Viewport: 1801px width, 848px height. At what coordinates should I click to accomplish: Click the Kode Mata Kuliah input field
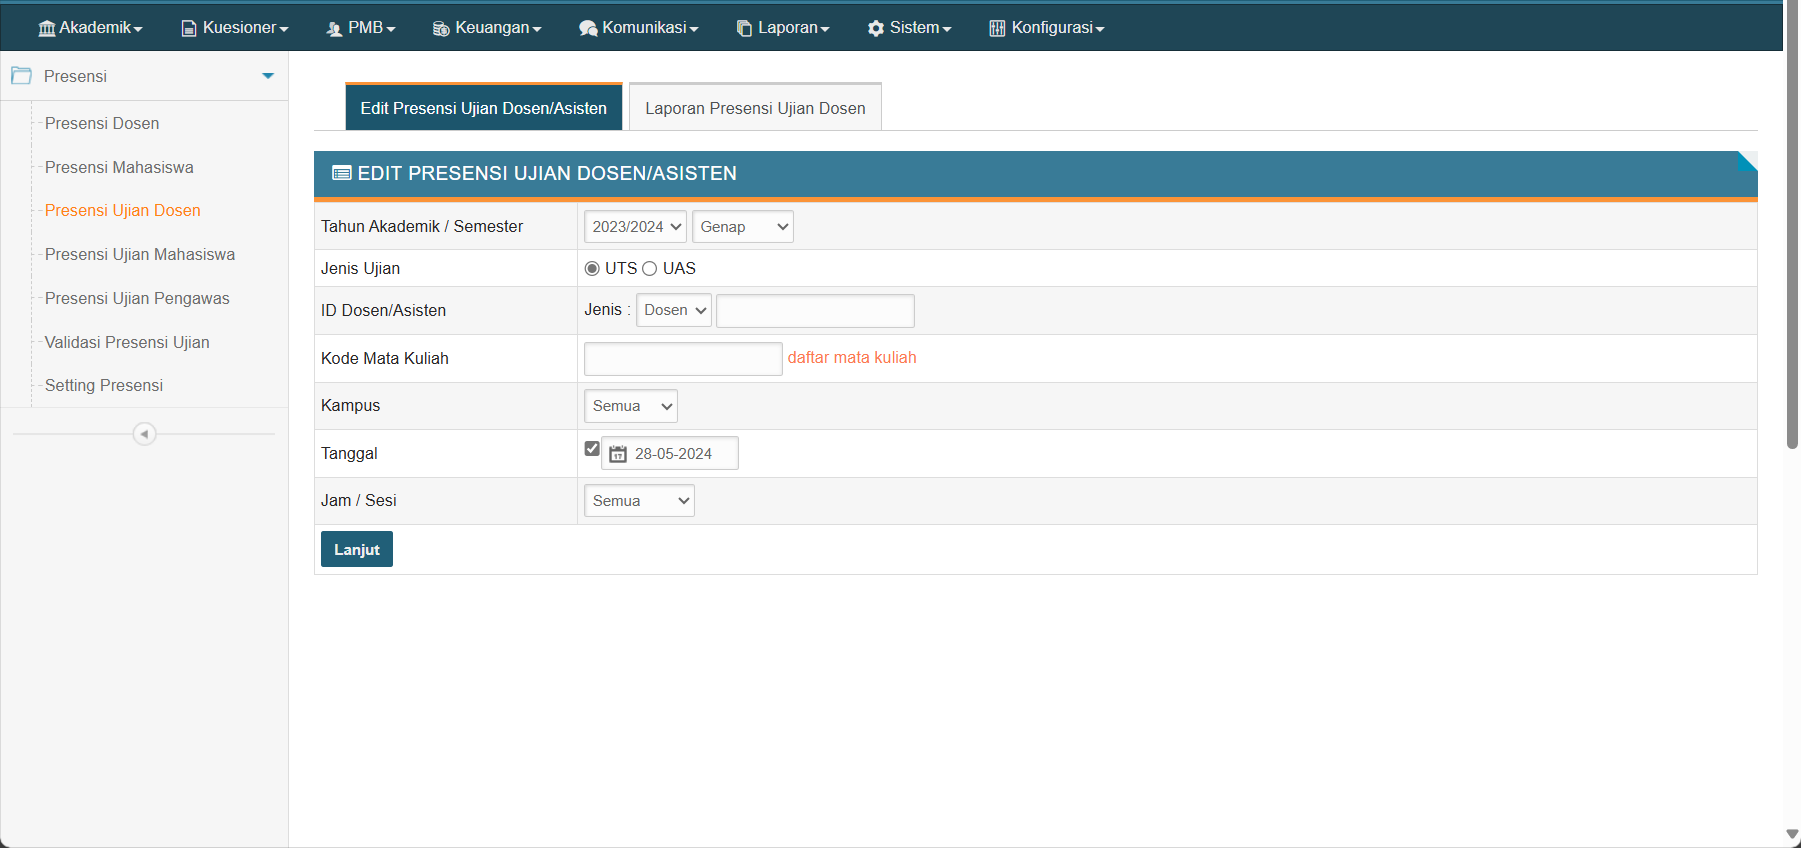point(683,359)
